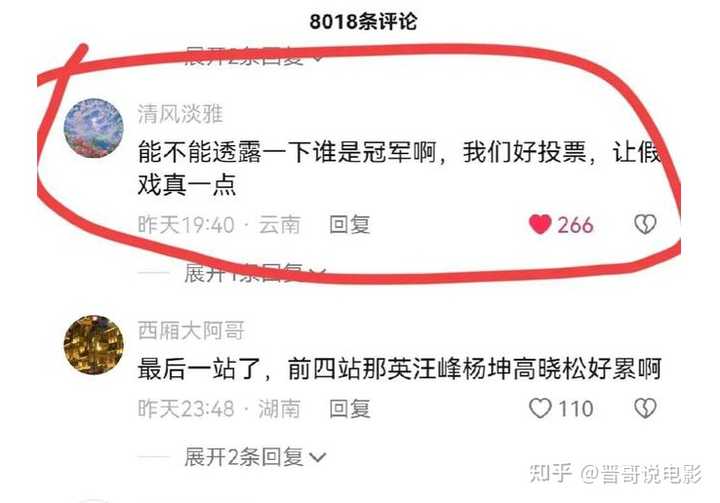Expand 2 replies under 西厢大阿哥's comment

click(255, 457)
